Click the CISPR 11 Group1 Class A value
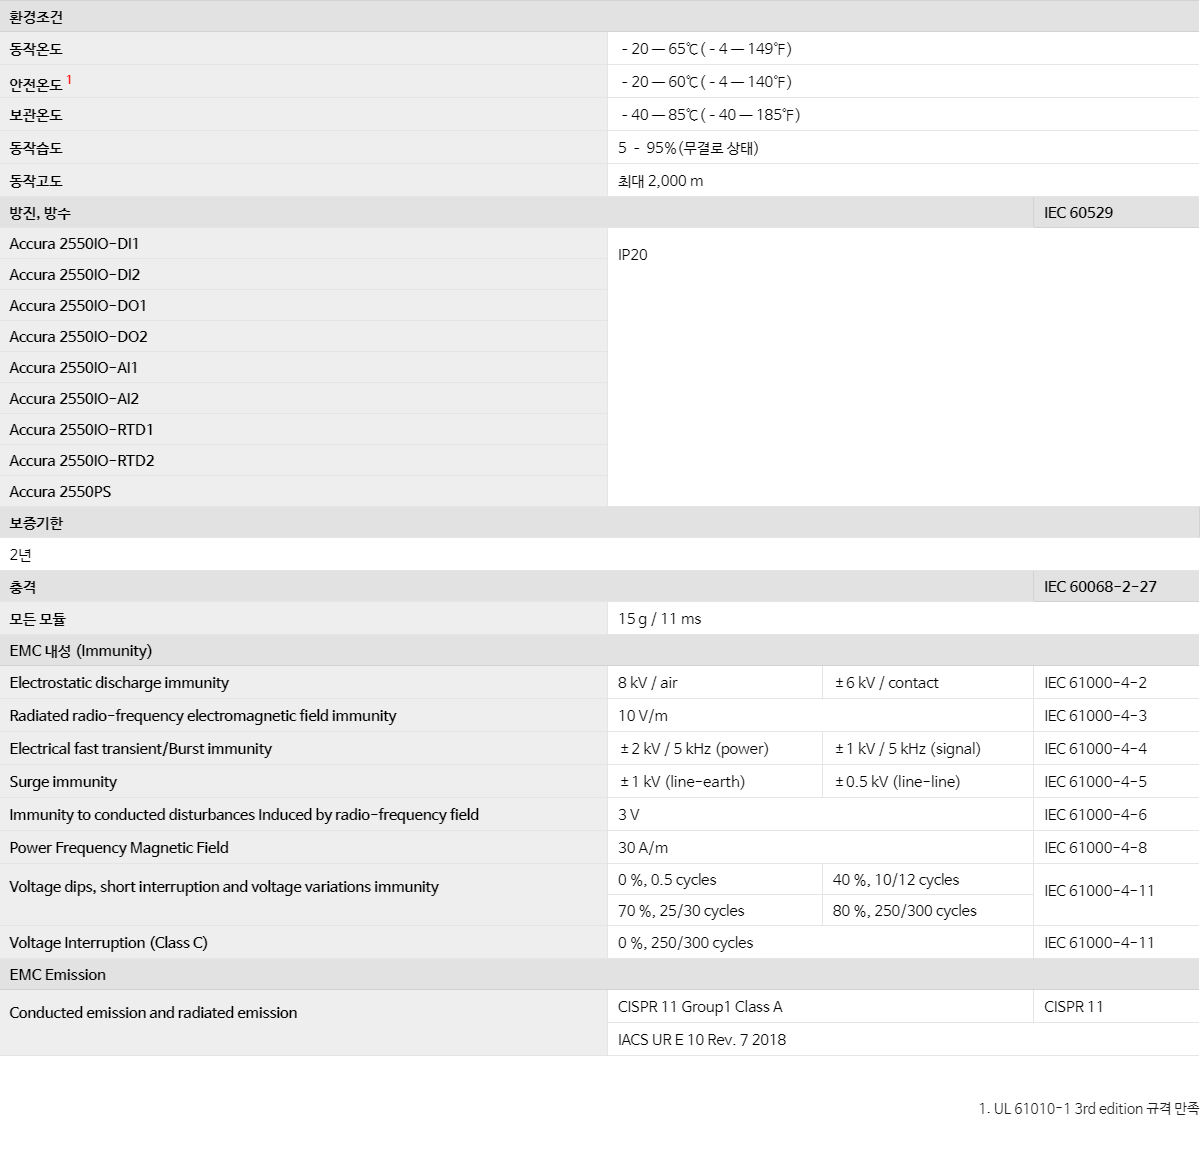This screenshot has height=1150, width=1200. (x=700, y=1007)
